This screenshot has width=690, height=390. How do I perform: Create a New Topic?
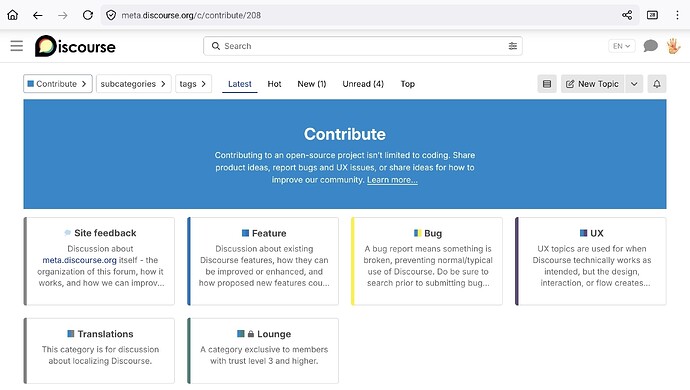tap(592, 84)
